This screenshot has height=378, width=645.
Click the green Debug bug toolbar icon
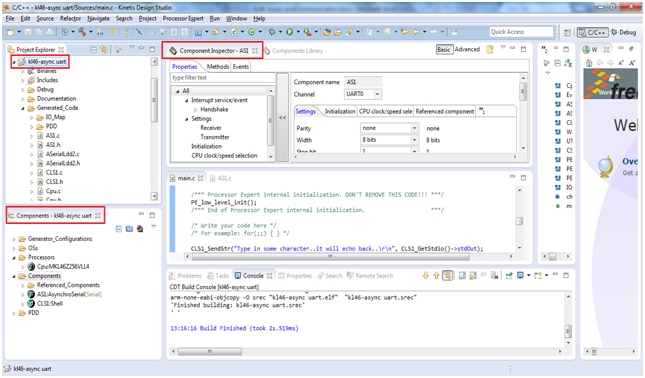pyautogui.click(x=271, y=32)
